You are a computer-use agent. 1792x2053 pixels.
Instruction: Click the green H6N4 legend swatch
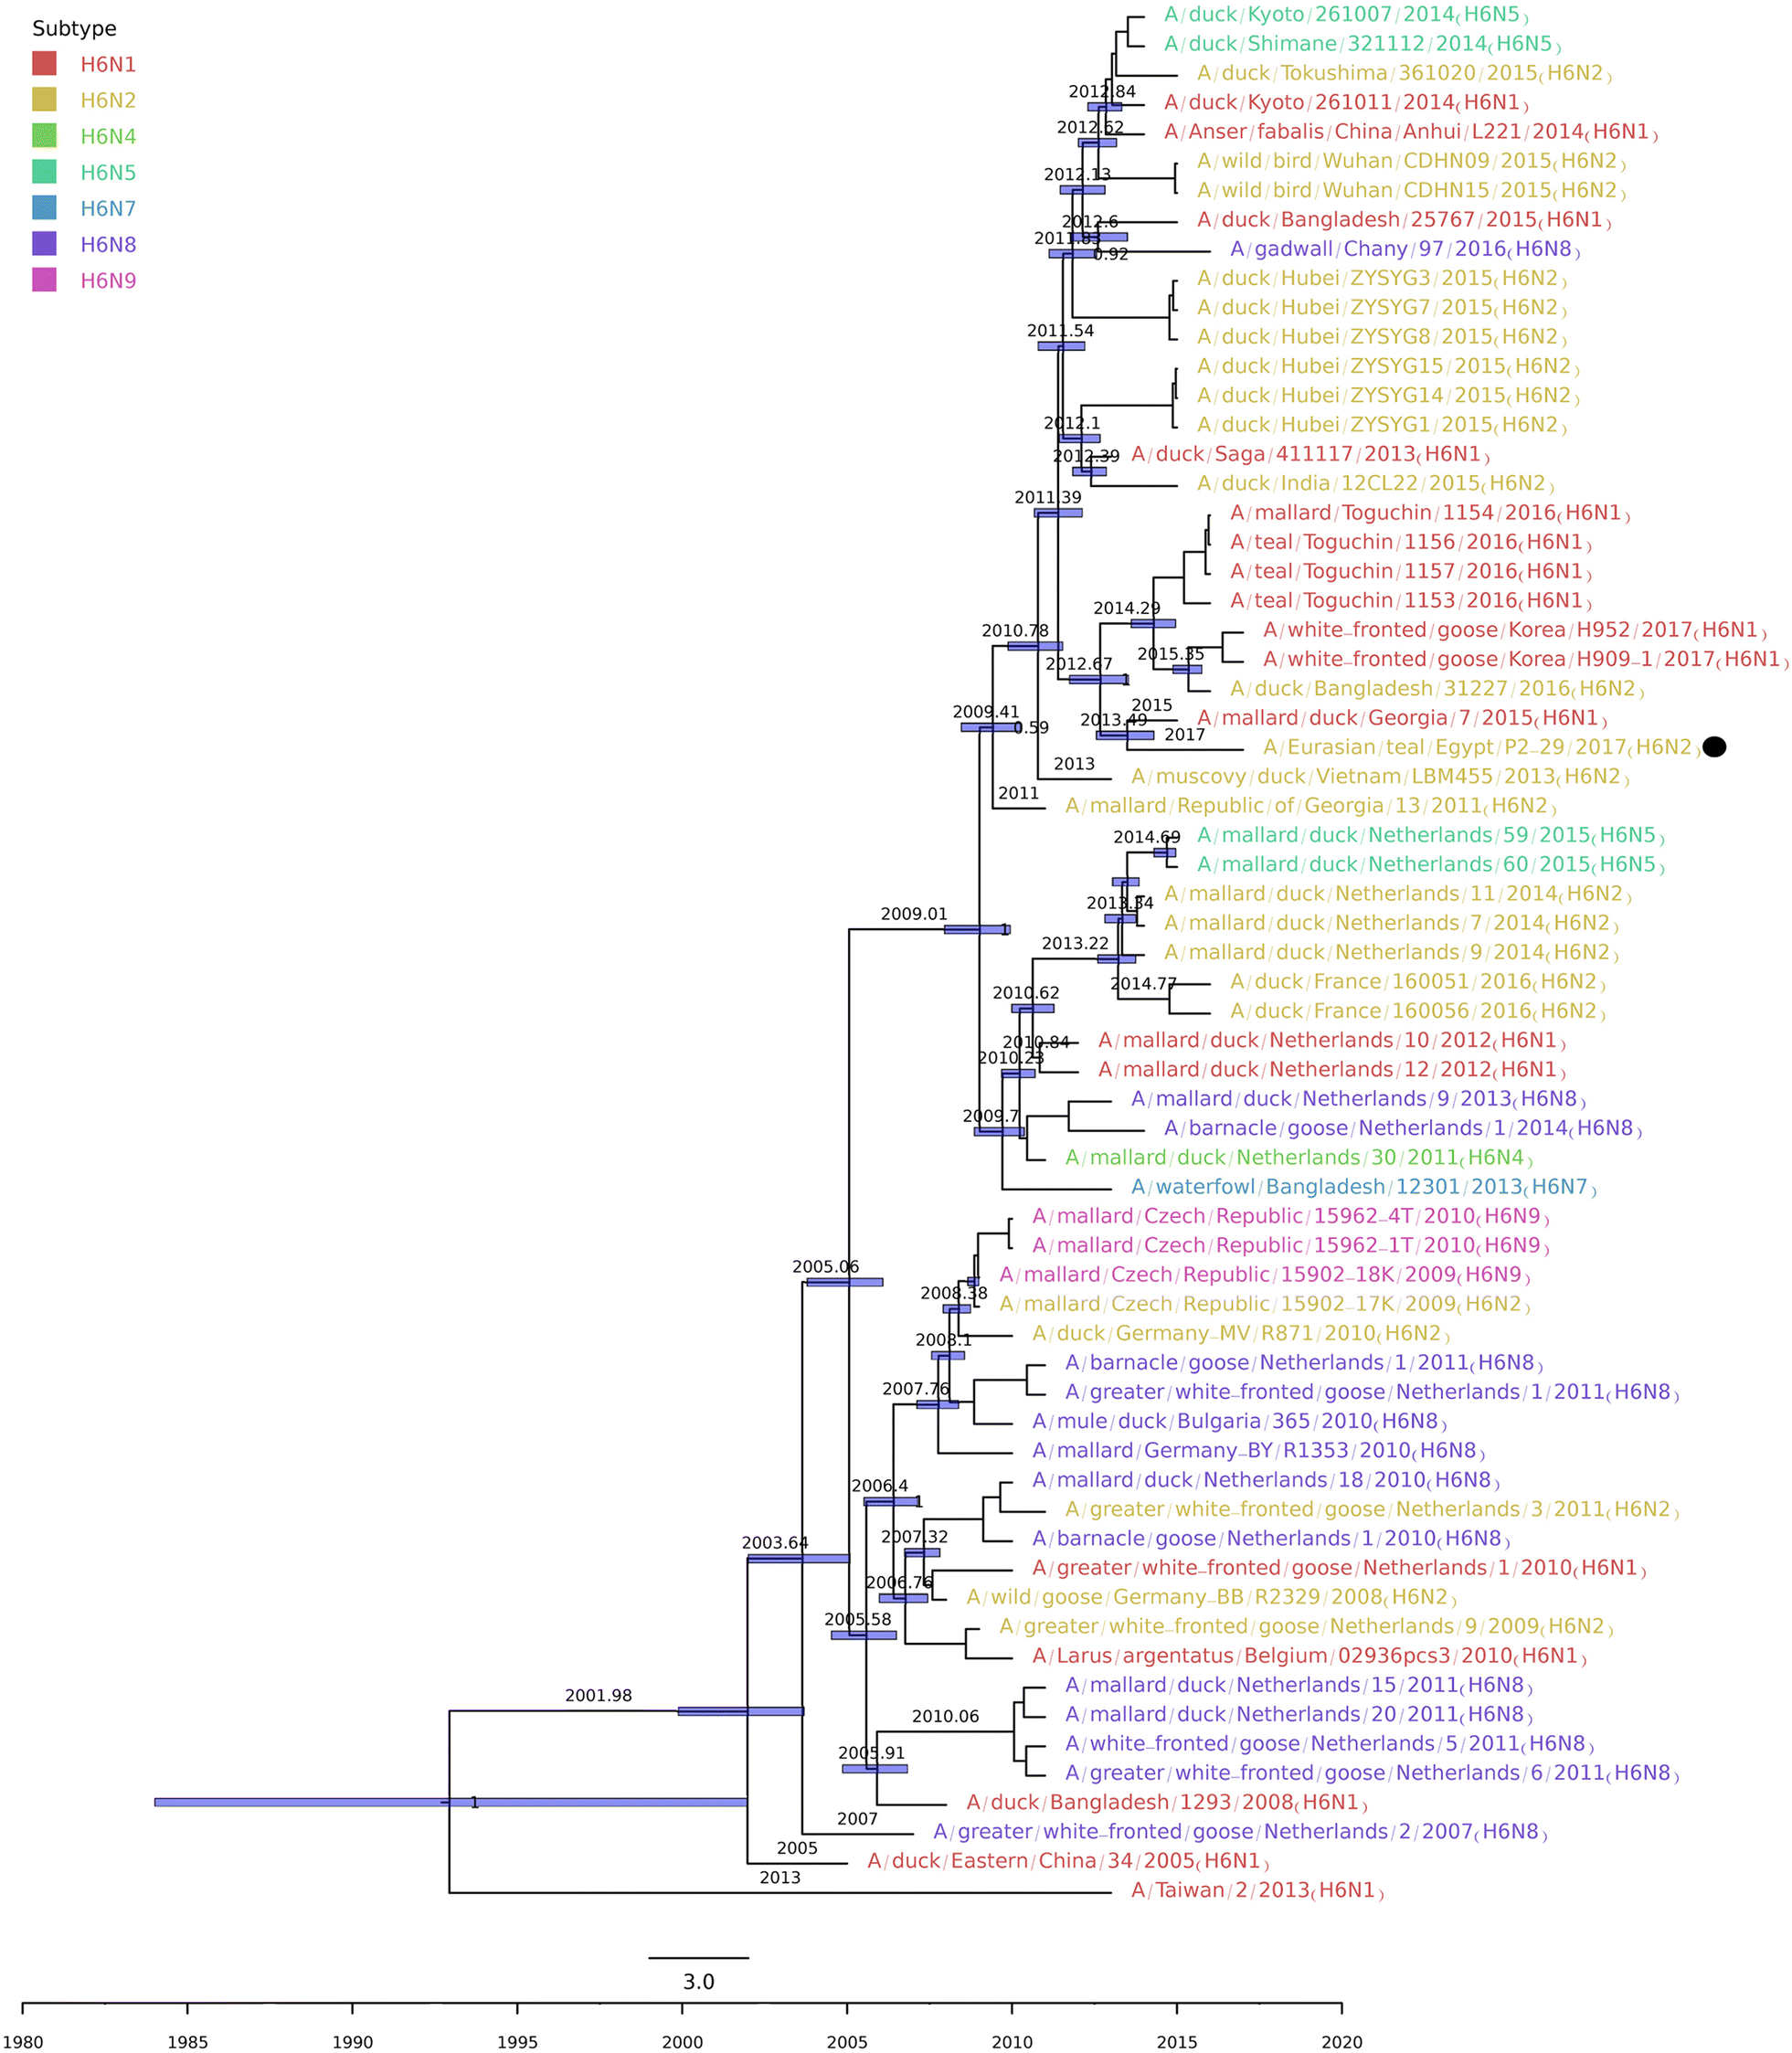(x=44, y=136)
